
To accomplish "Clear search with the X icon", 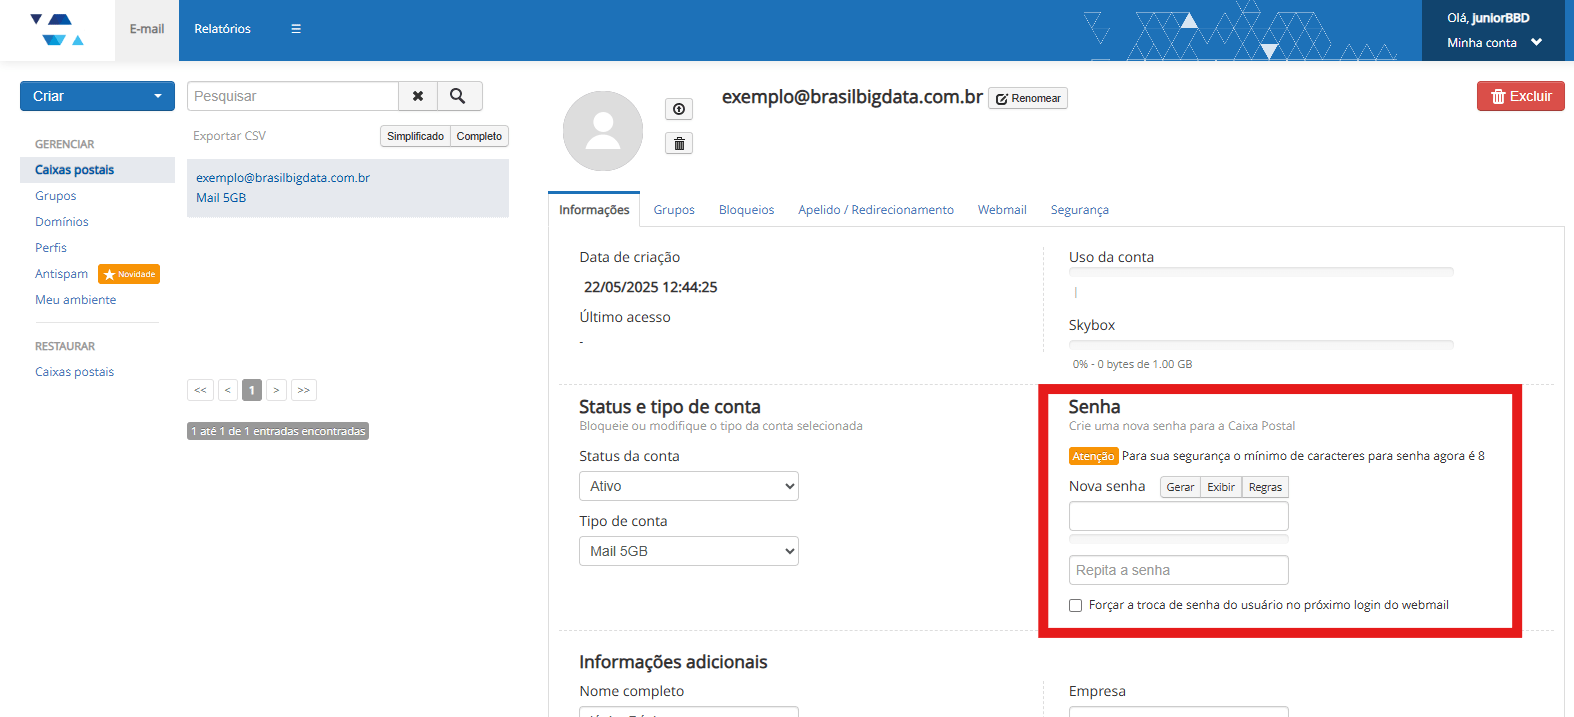I will tap(418, 96).
